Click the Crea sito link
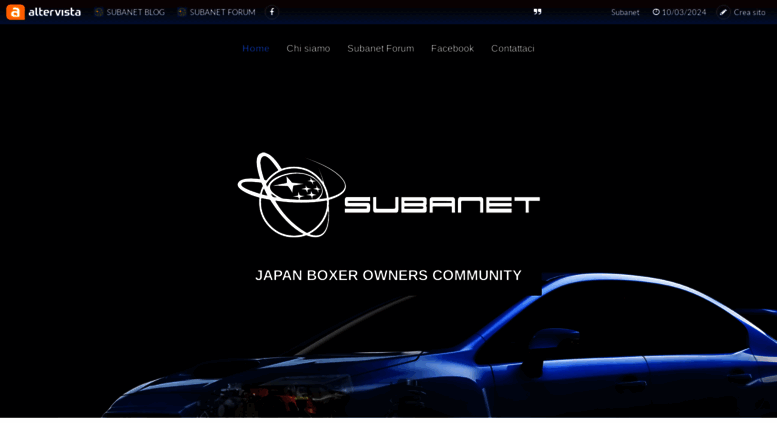The width and height of the screenshot is (777, 423). (x=749, y=12)
